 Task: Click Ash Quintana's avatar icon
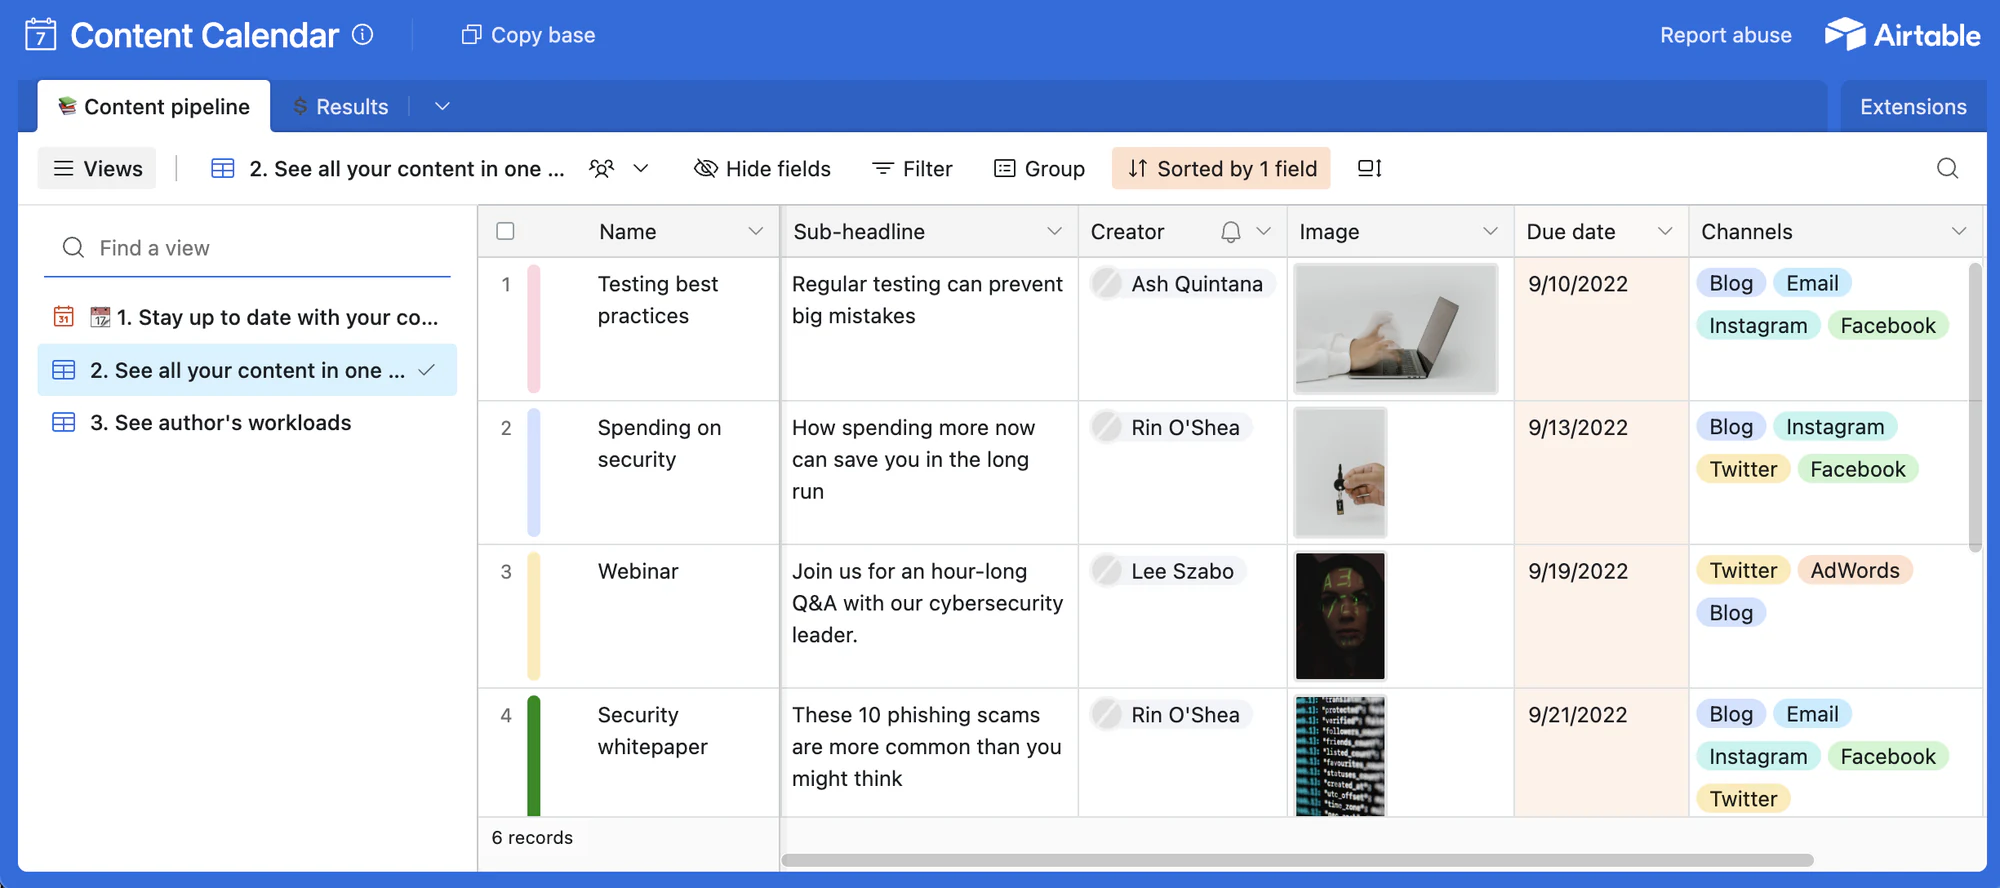1107,284
